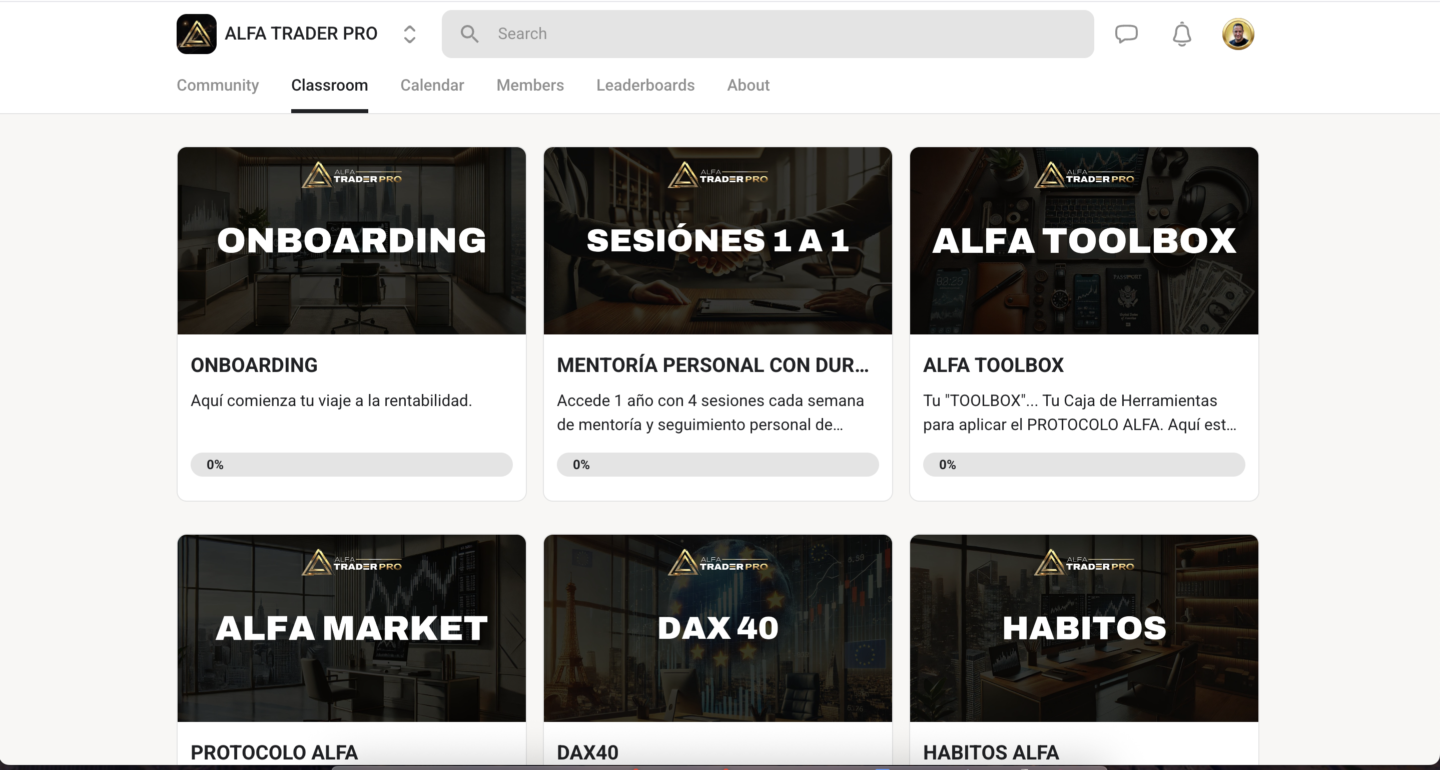Click the mentoría card progress bar
Viewport: 1440px width, 770px height.
tap(718, 464)
